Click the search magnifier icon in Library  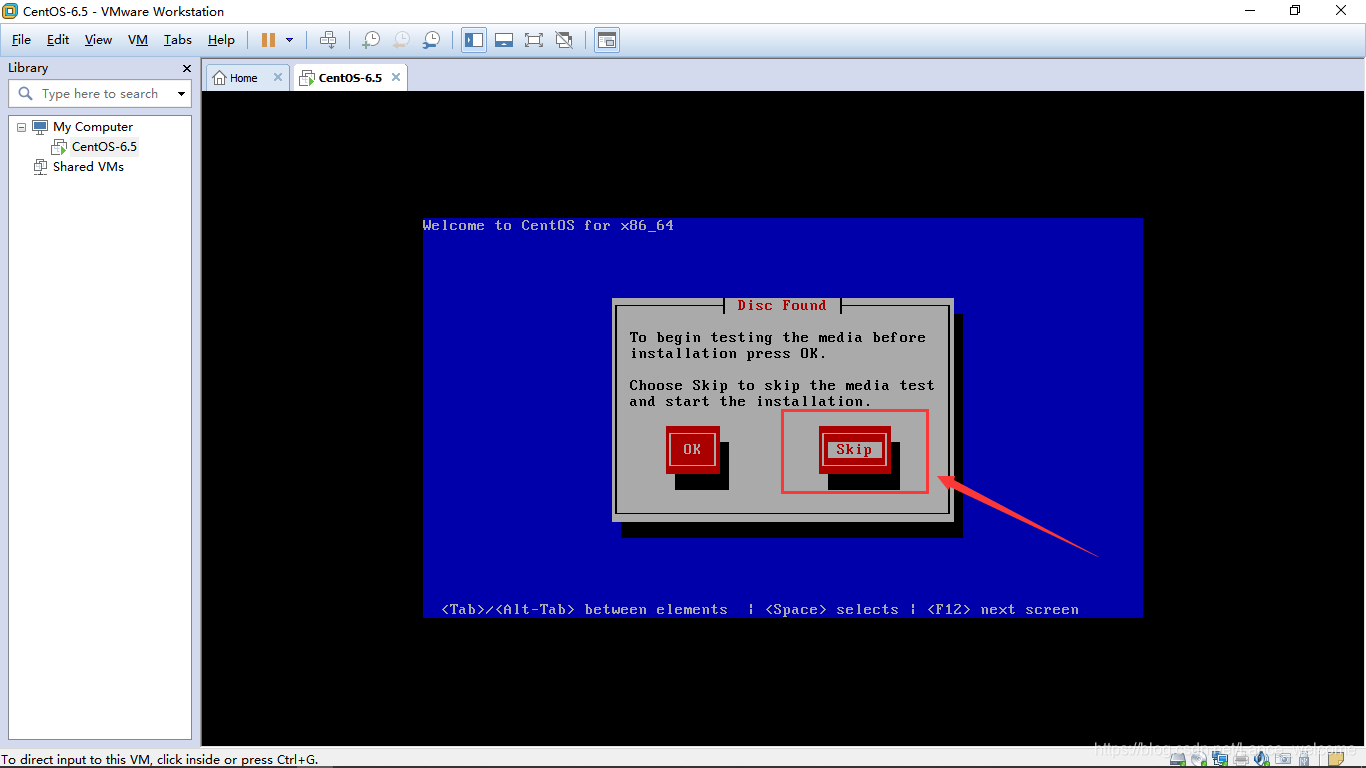(26, 94)
